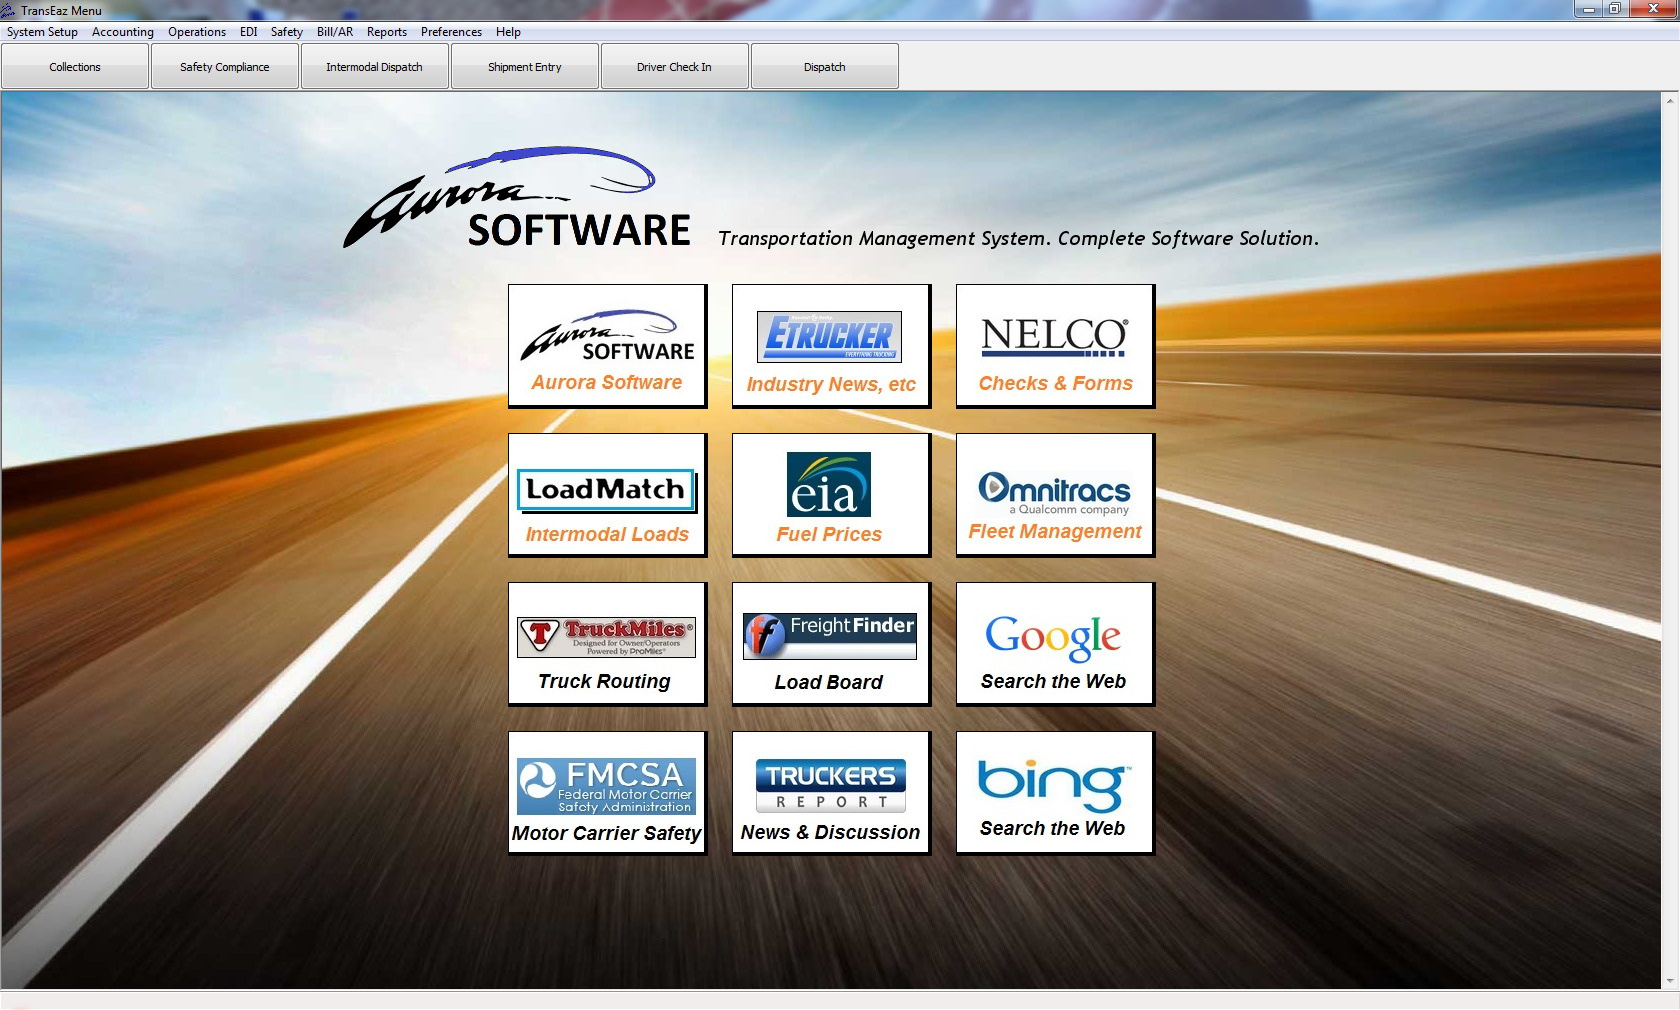Open the System Setup menu
1680x1010 pixels.
point(42,32)
